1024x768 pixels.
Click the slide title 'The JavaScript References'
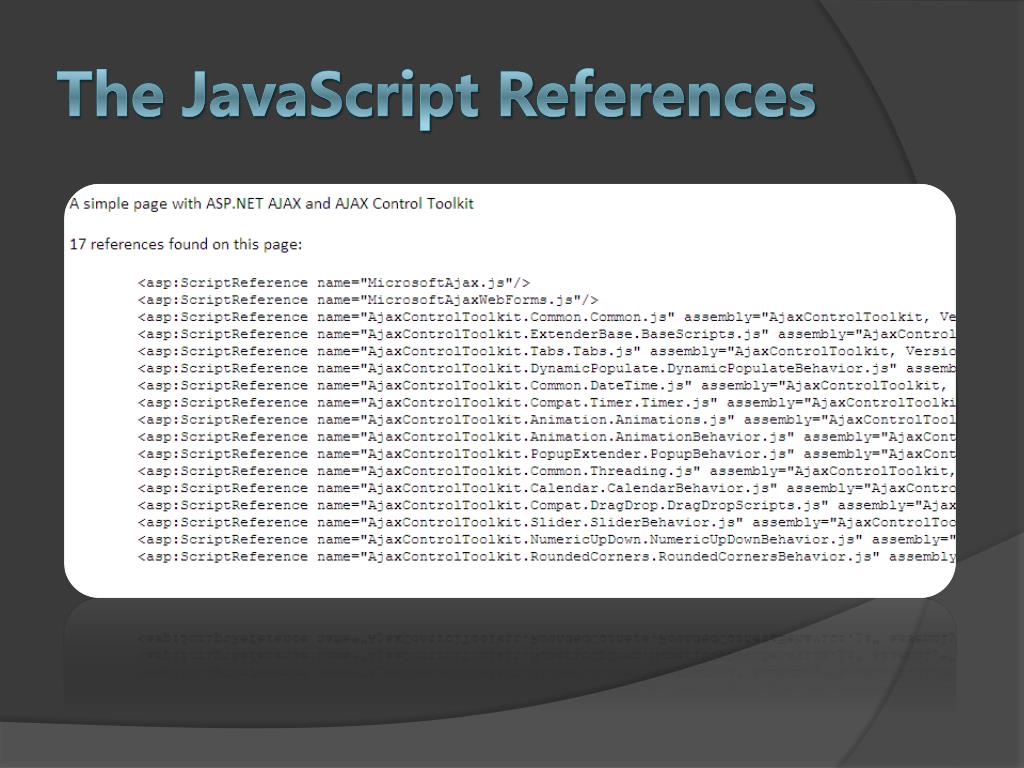[x=436, y=97]
